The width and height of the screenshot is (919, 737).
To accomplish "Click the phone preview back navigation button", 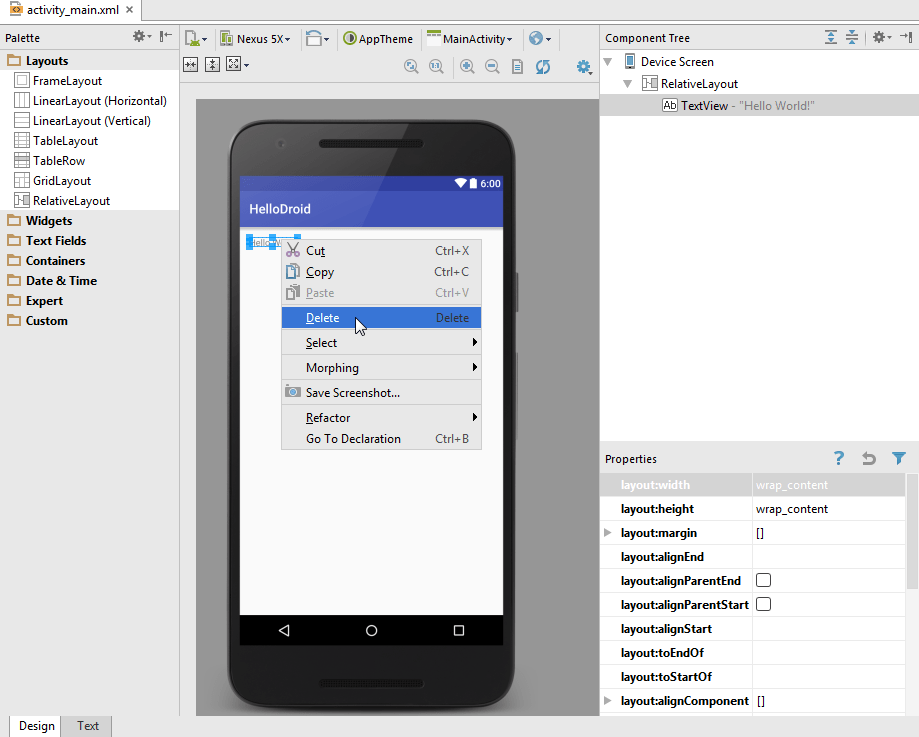I will (284, 630).
